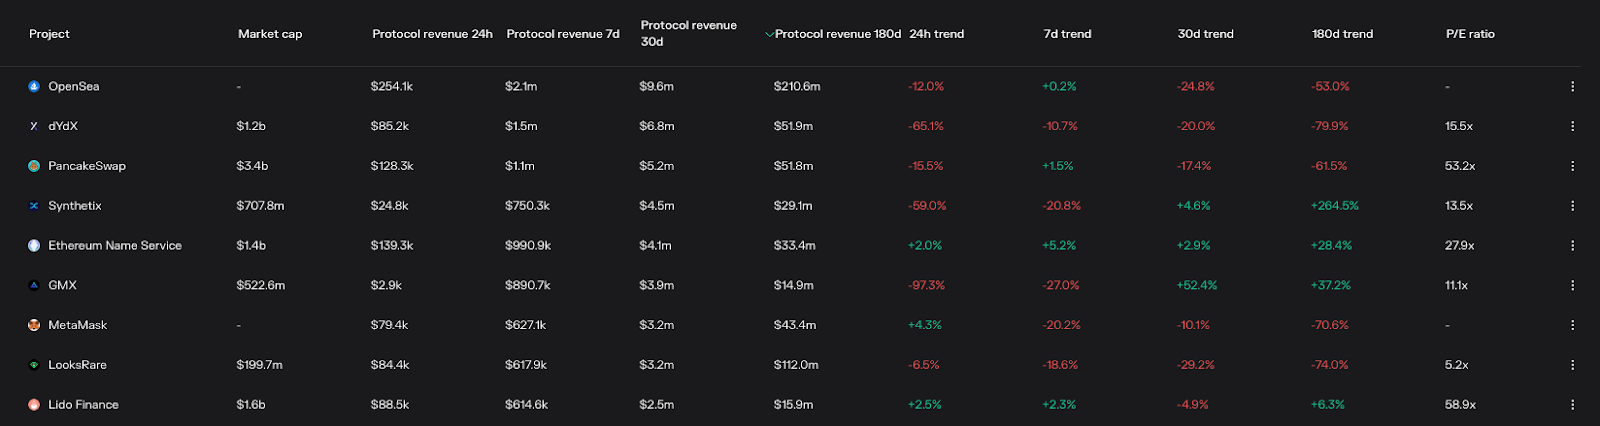Open the three-dot menu for GMX row

click(1572, 285)
